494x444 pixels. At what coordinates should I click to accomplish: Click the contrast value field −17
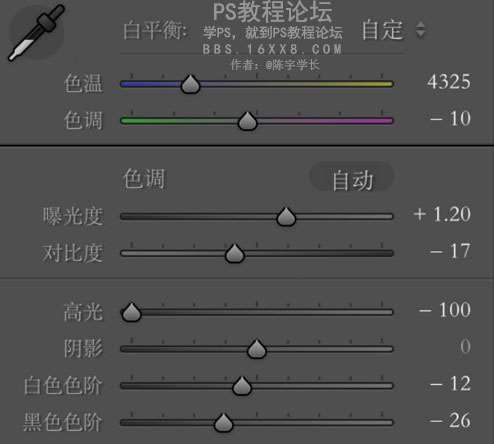tap(450, 251)
